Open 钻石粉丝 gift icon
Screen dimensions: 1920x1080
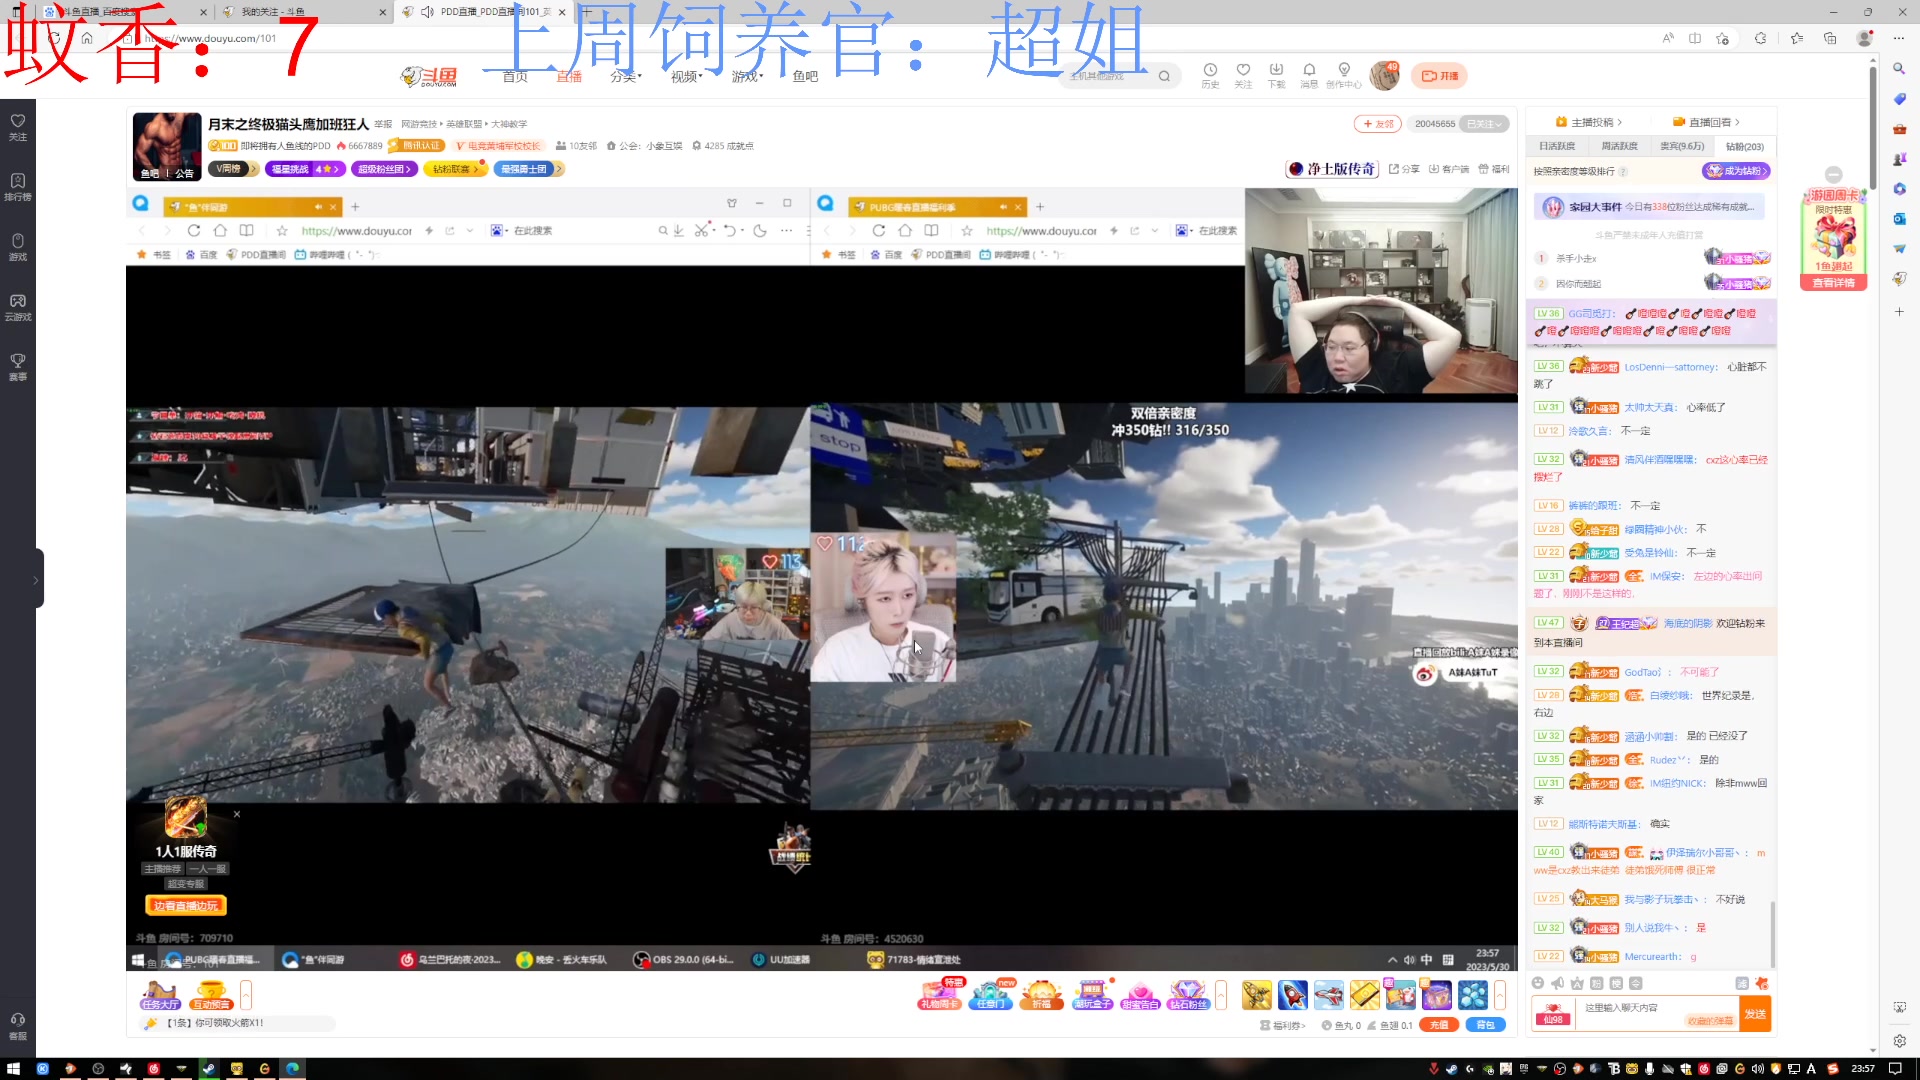point(1188,995)
